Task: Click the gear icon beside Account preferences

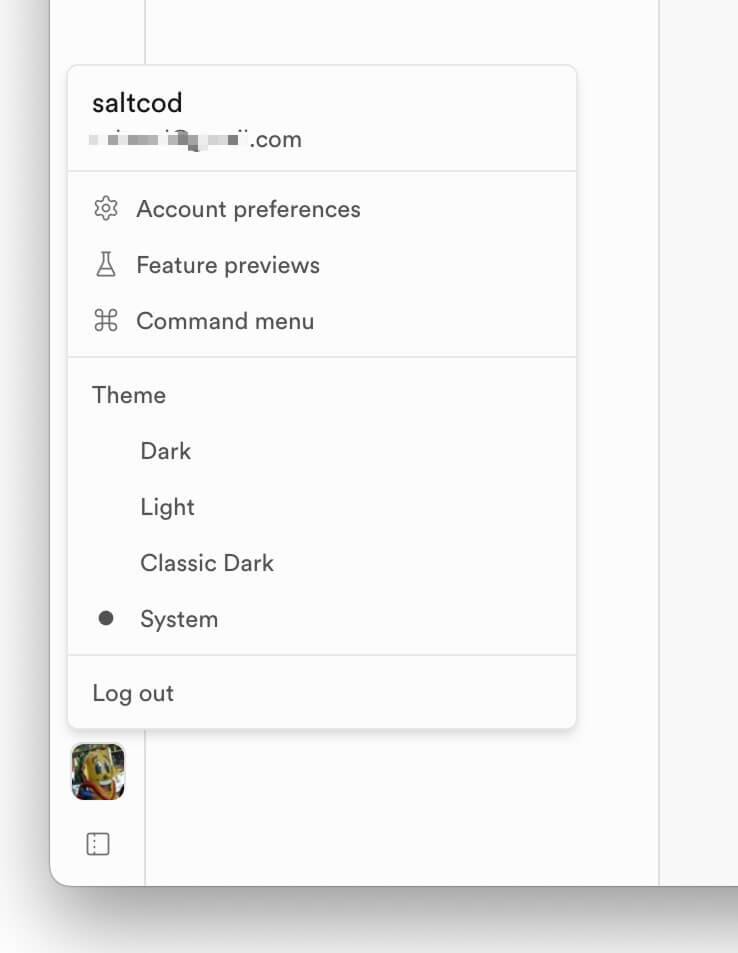Action: (x=106, y=208)
